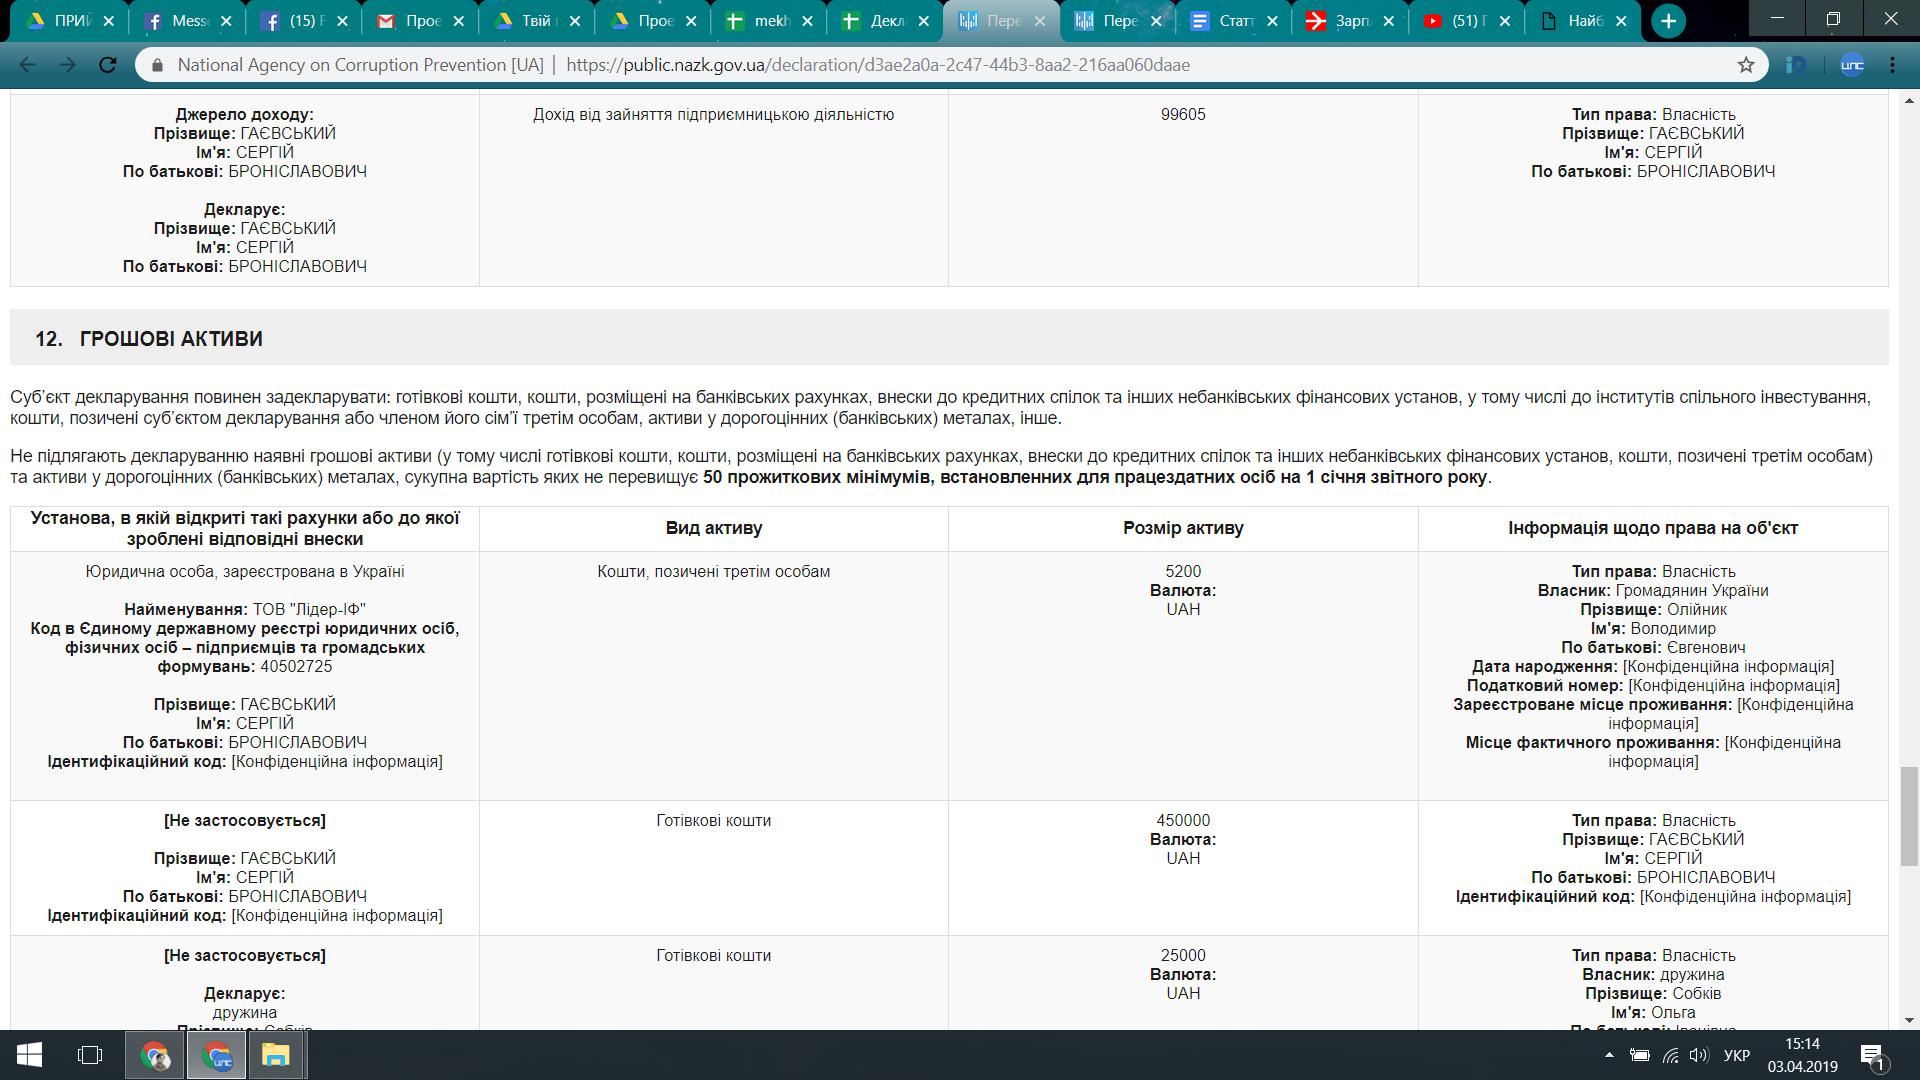Viewport: 1920px width, 1080px height.
Task: Click page scrollbar down arrow
Action: coord(1910,1020)
